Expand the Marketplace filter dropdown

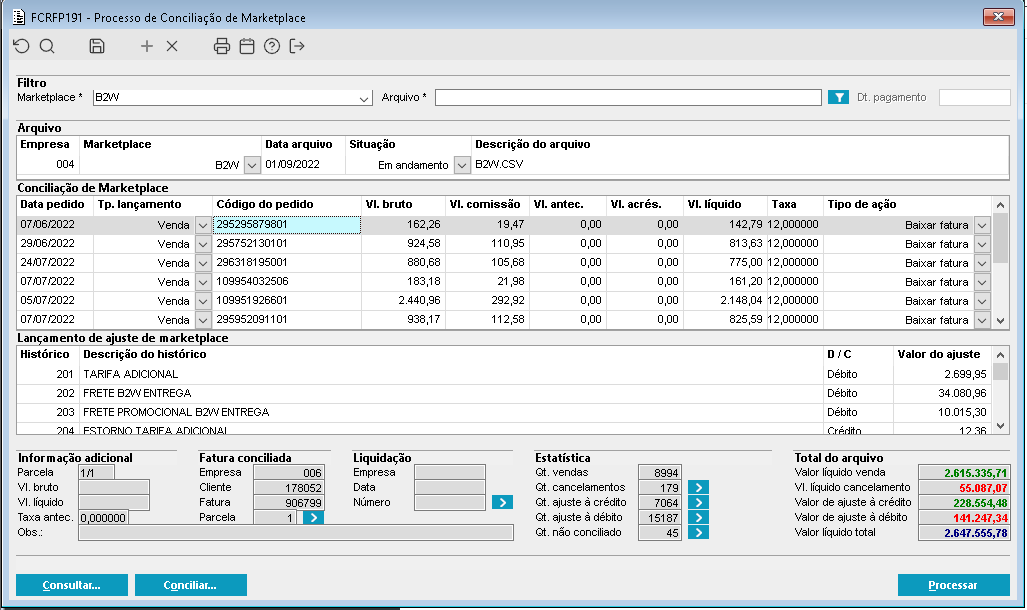click(364, 98)
